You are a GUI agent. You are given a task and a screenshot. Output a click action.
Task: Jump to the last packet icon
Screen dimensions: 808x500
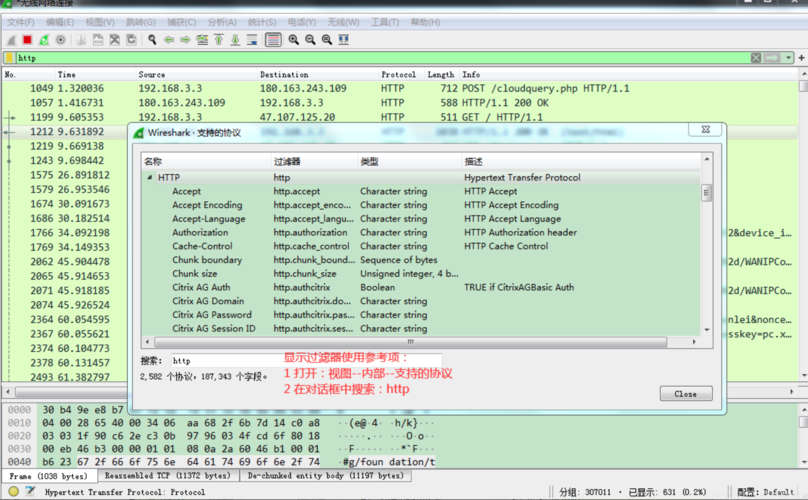[x=235, y=40]
